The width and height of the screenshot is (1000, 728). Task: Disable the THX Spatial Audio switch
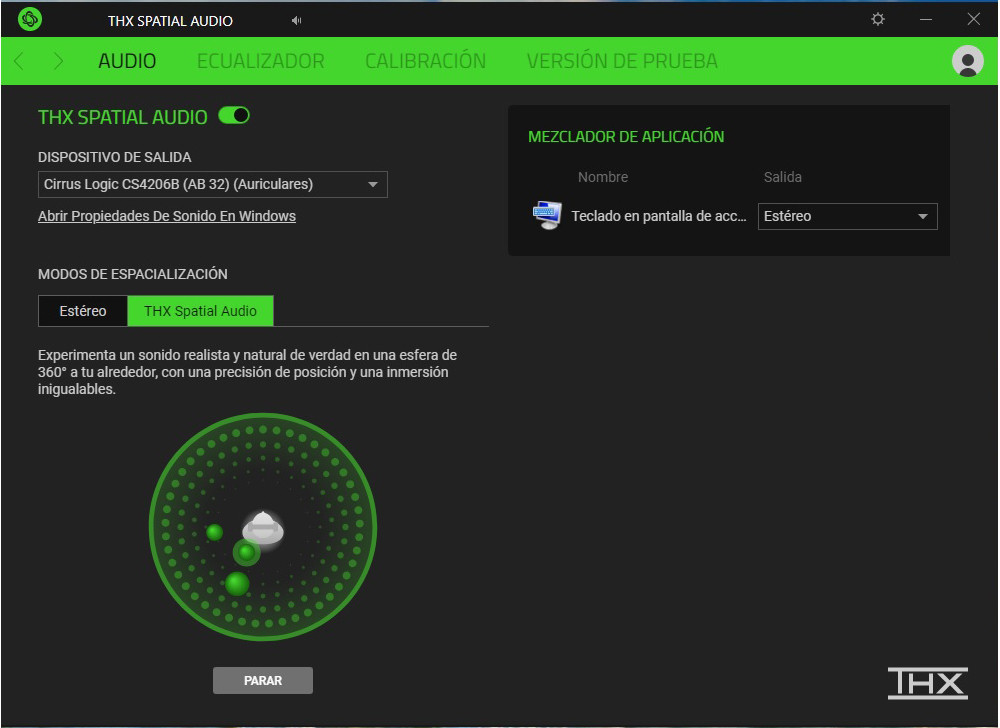(233, 115)
